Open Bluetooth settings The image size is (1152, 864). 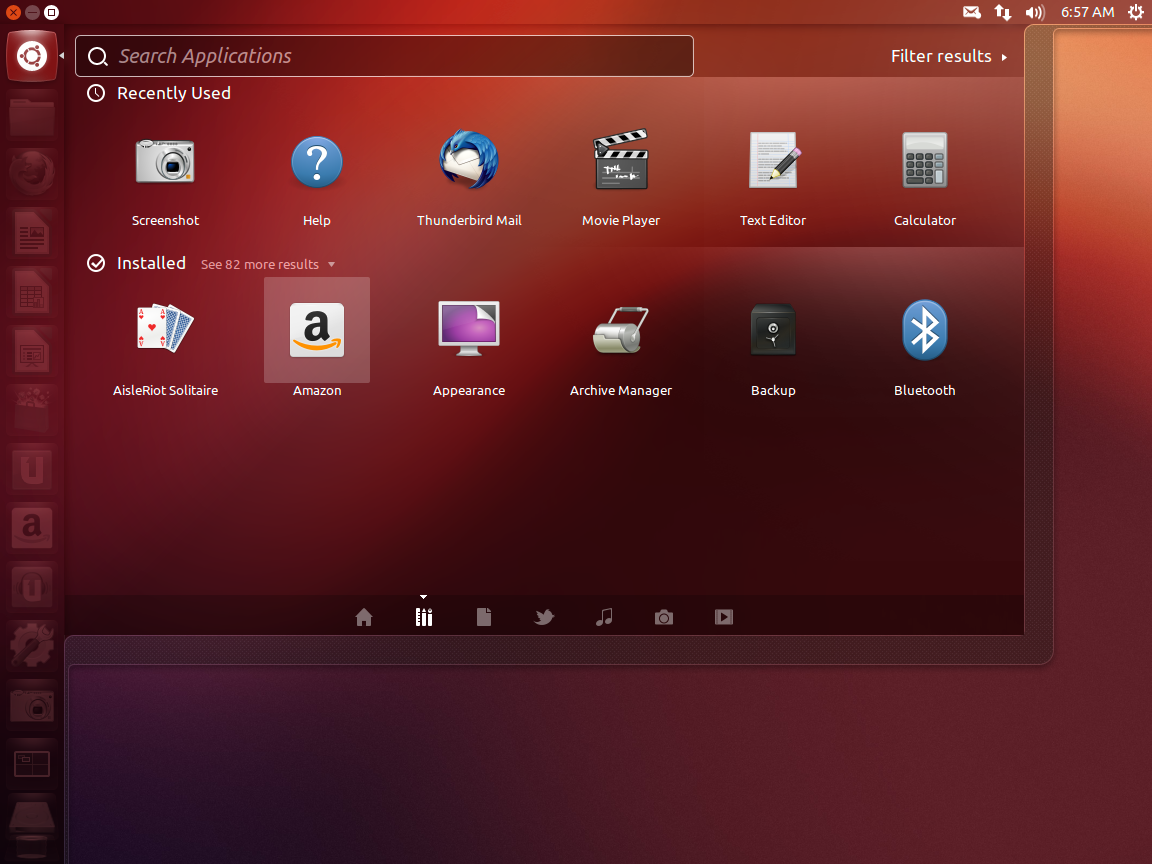point(924,330)
